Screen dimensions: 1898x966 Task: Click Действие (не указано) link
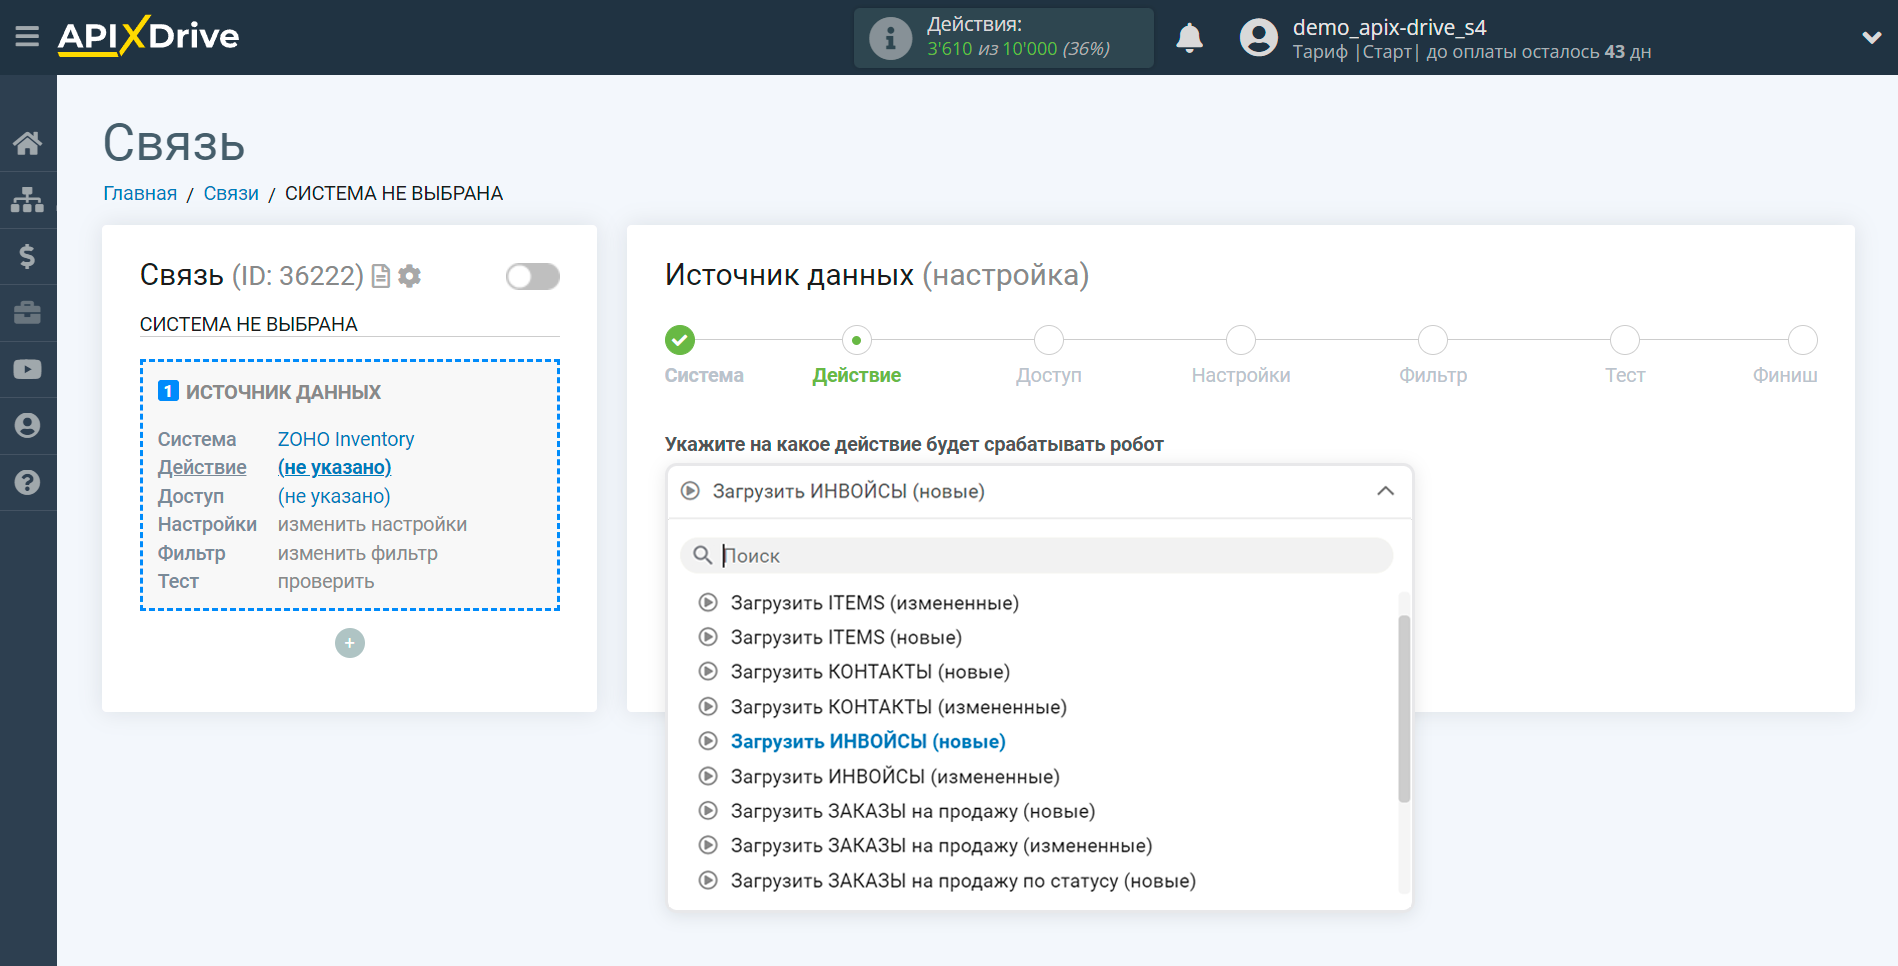pos(334,467)
